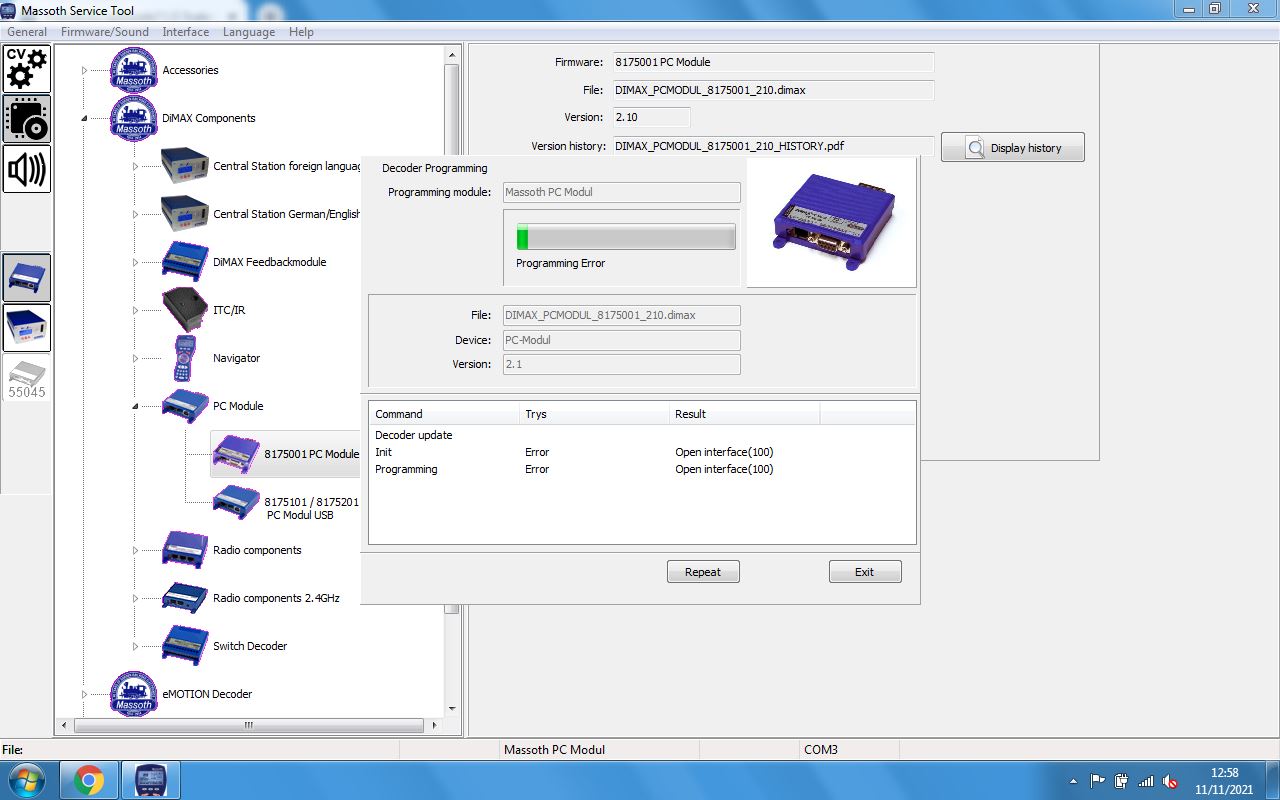
Task: Click the Massoth logo next to Accessories
Action: pyautogui.click(x=133, y=70)
